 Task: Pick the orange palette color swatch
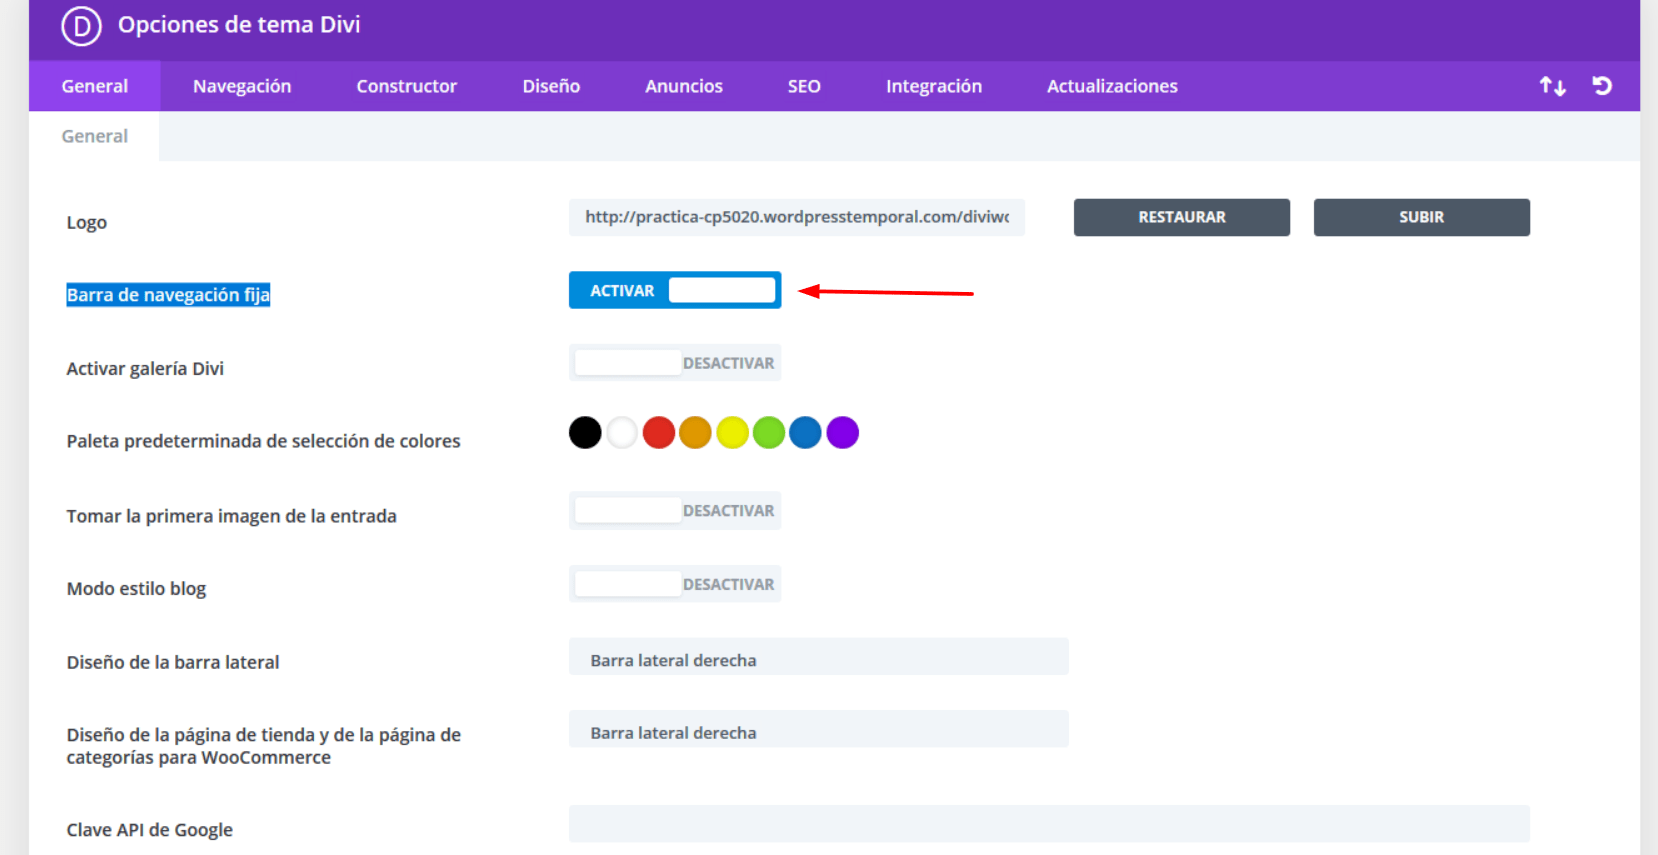[695, 433]
